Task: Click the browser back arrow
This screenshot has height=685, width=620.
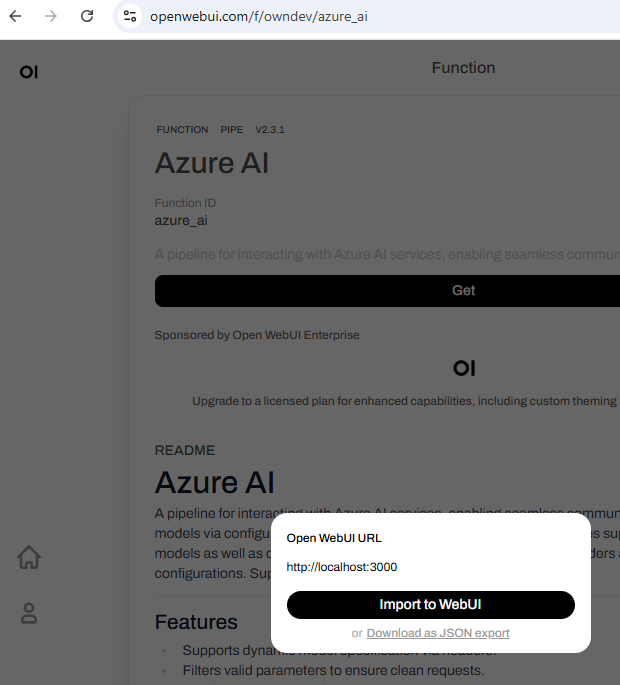Action: (x=15, y=16)
